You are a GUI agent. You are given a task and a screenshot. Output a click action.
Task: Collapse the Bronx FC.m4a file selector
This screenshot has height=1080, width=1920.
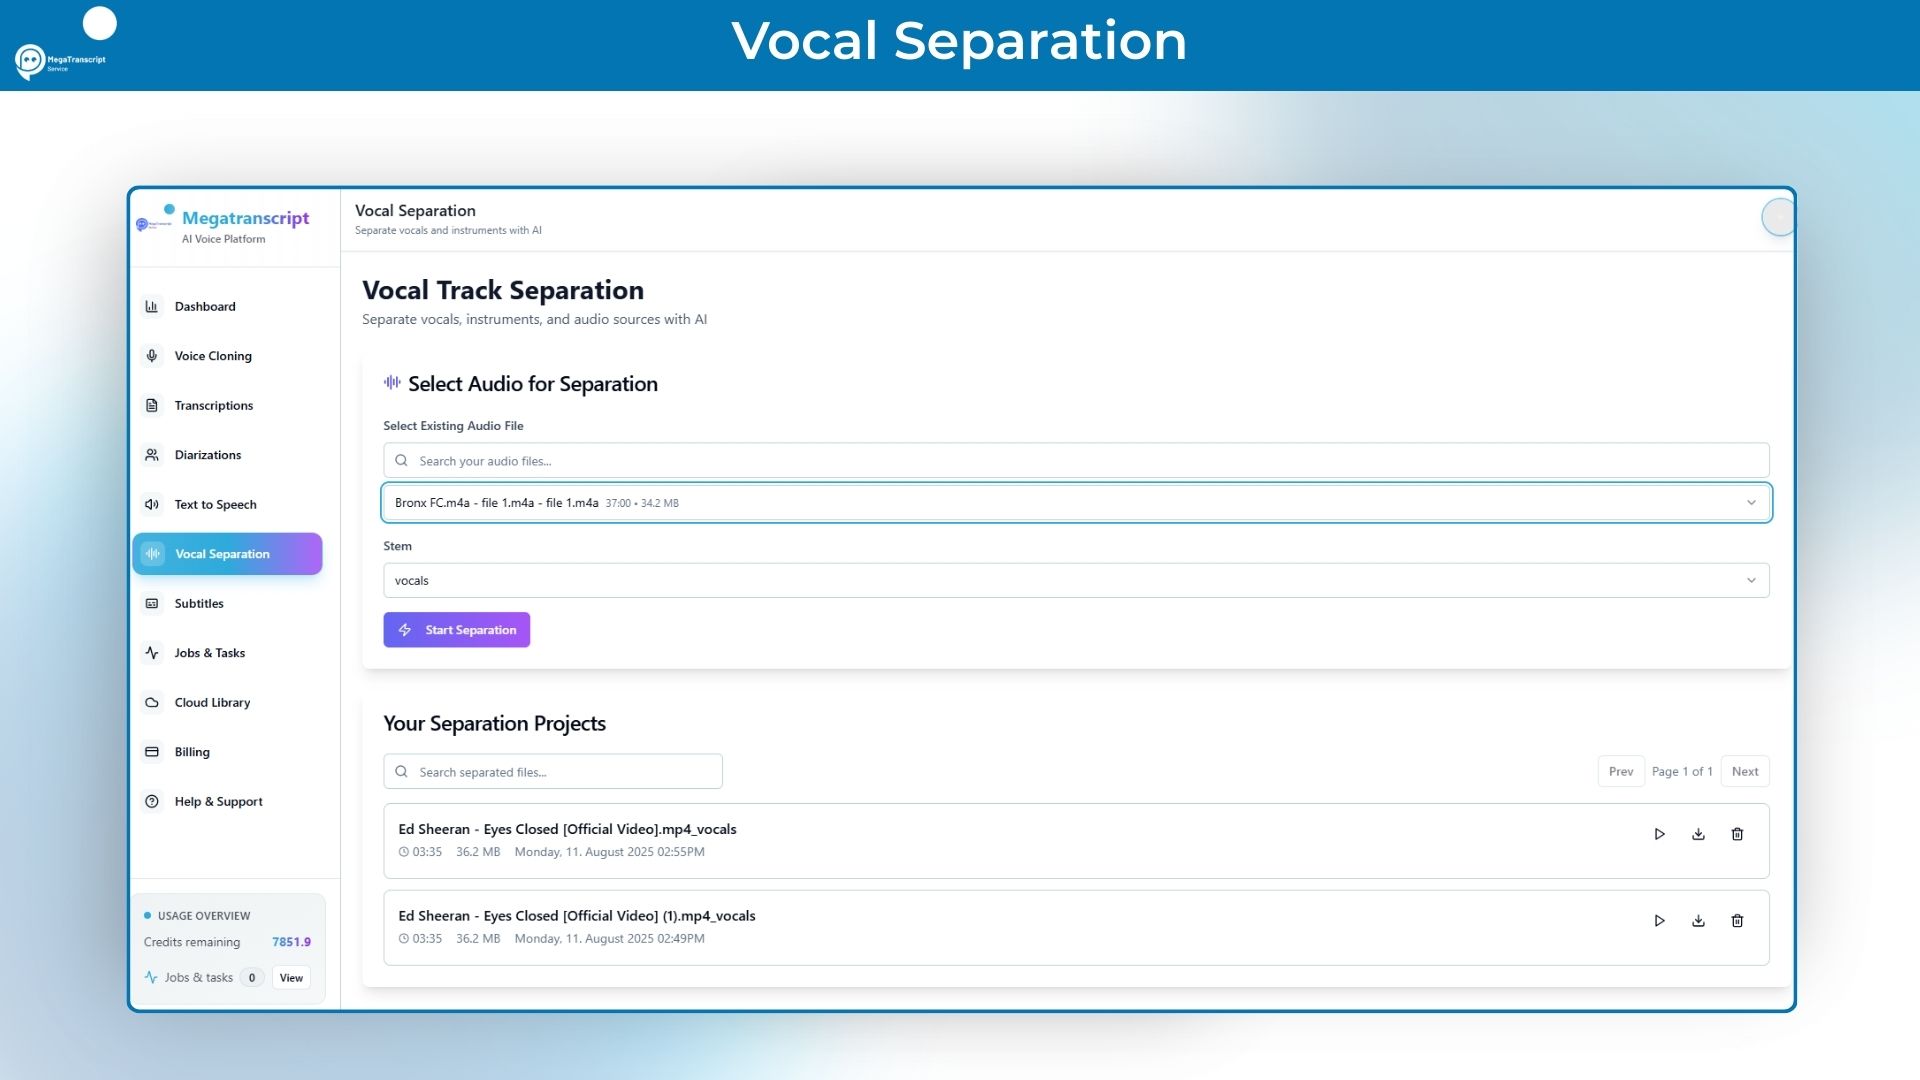coord(1752,503)
